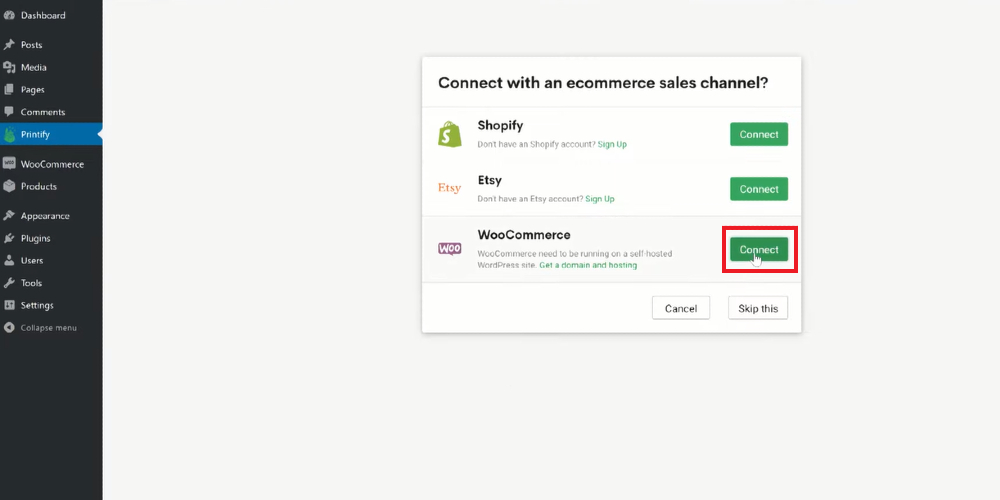The image size is (1000, 500).
Task: Connect the Shopify sales channel
Action: tap(759, 135)
